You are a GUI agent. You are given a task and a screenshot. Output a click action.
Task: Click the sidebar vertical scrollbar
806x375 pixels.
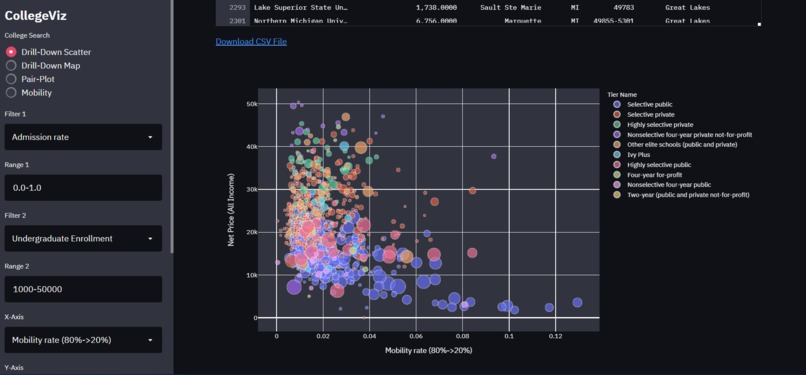172,126
